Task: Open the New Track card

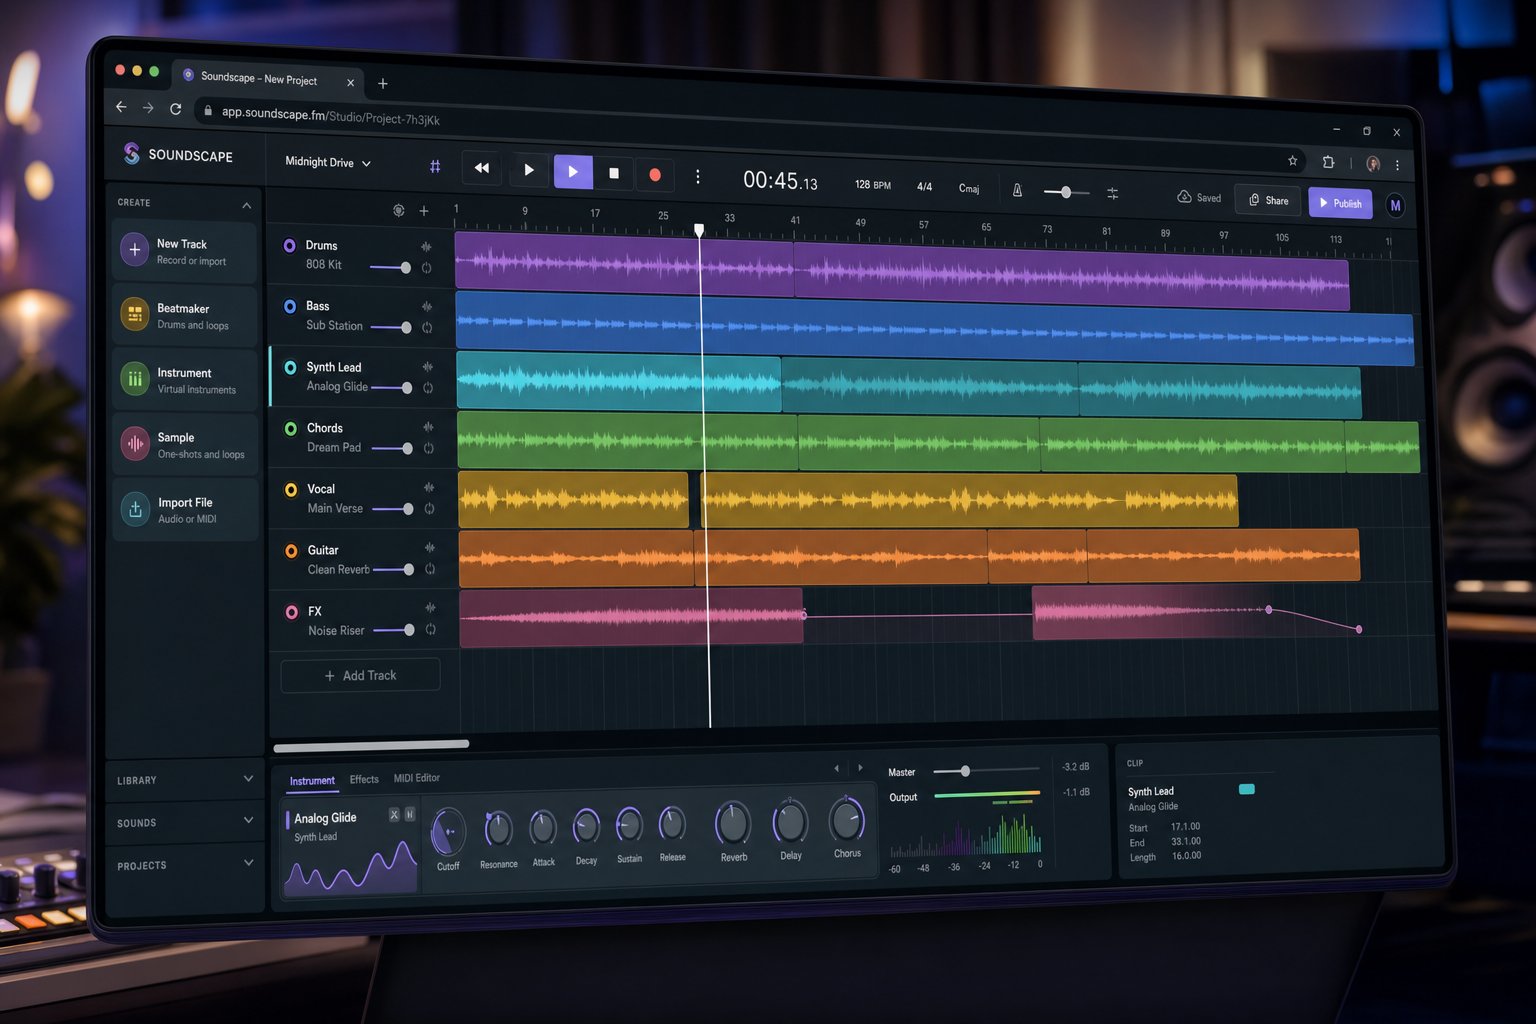Action: click(x=185, y=251)
